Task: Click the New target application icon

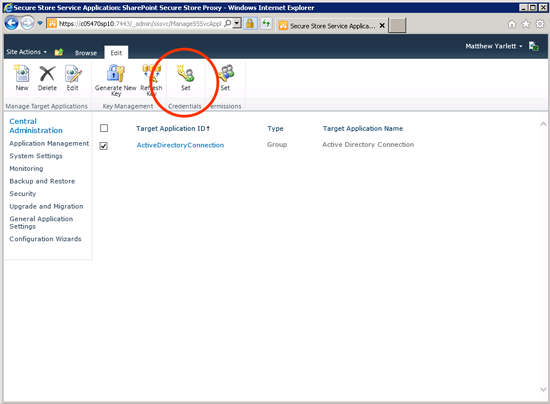Action: (x=22, y=74)
